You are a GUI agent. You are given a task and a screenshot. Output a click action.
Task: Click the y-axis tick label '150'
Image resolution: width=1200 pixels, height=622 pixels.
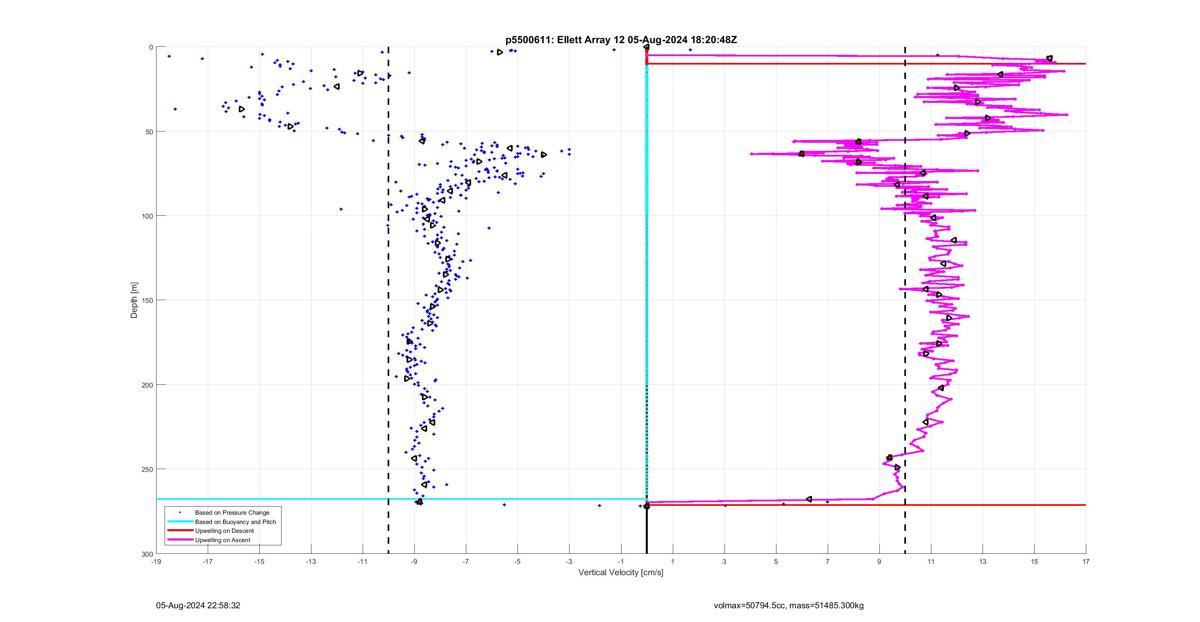(146, 300)
